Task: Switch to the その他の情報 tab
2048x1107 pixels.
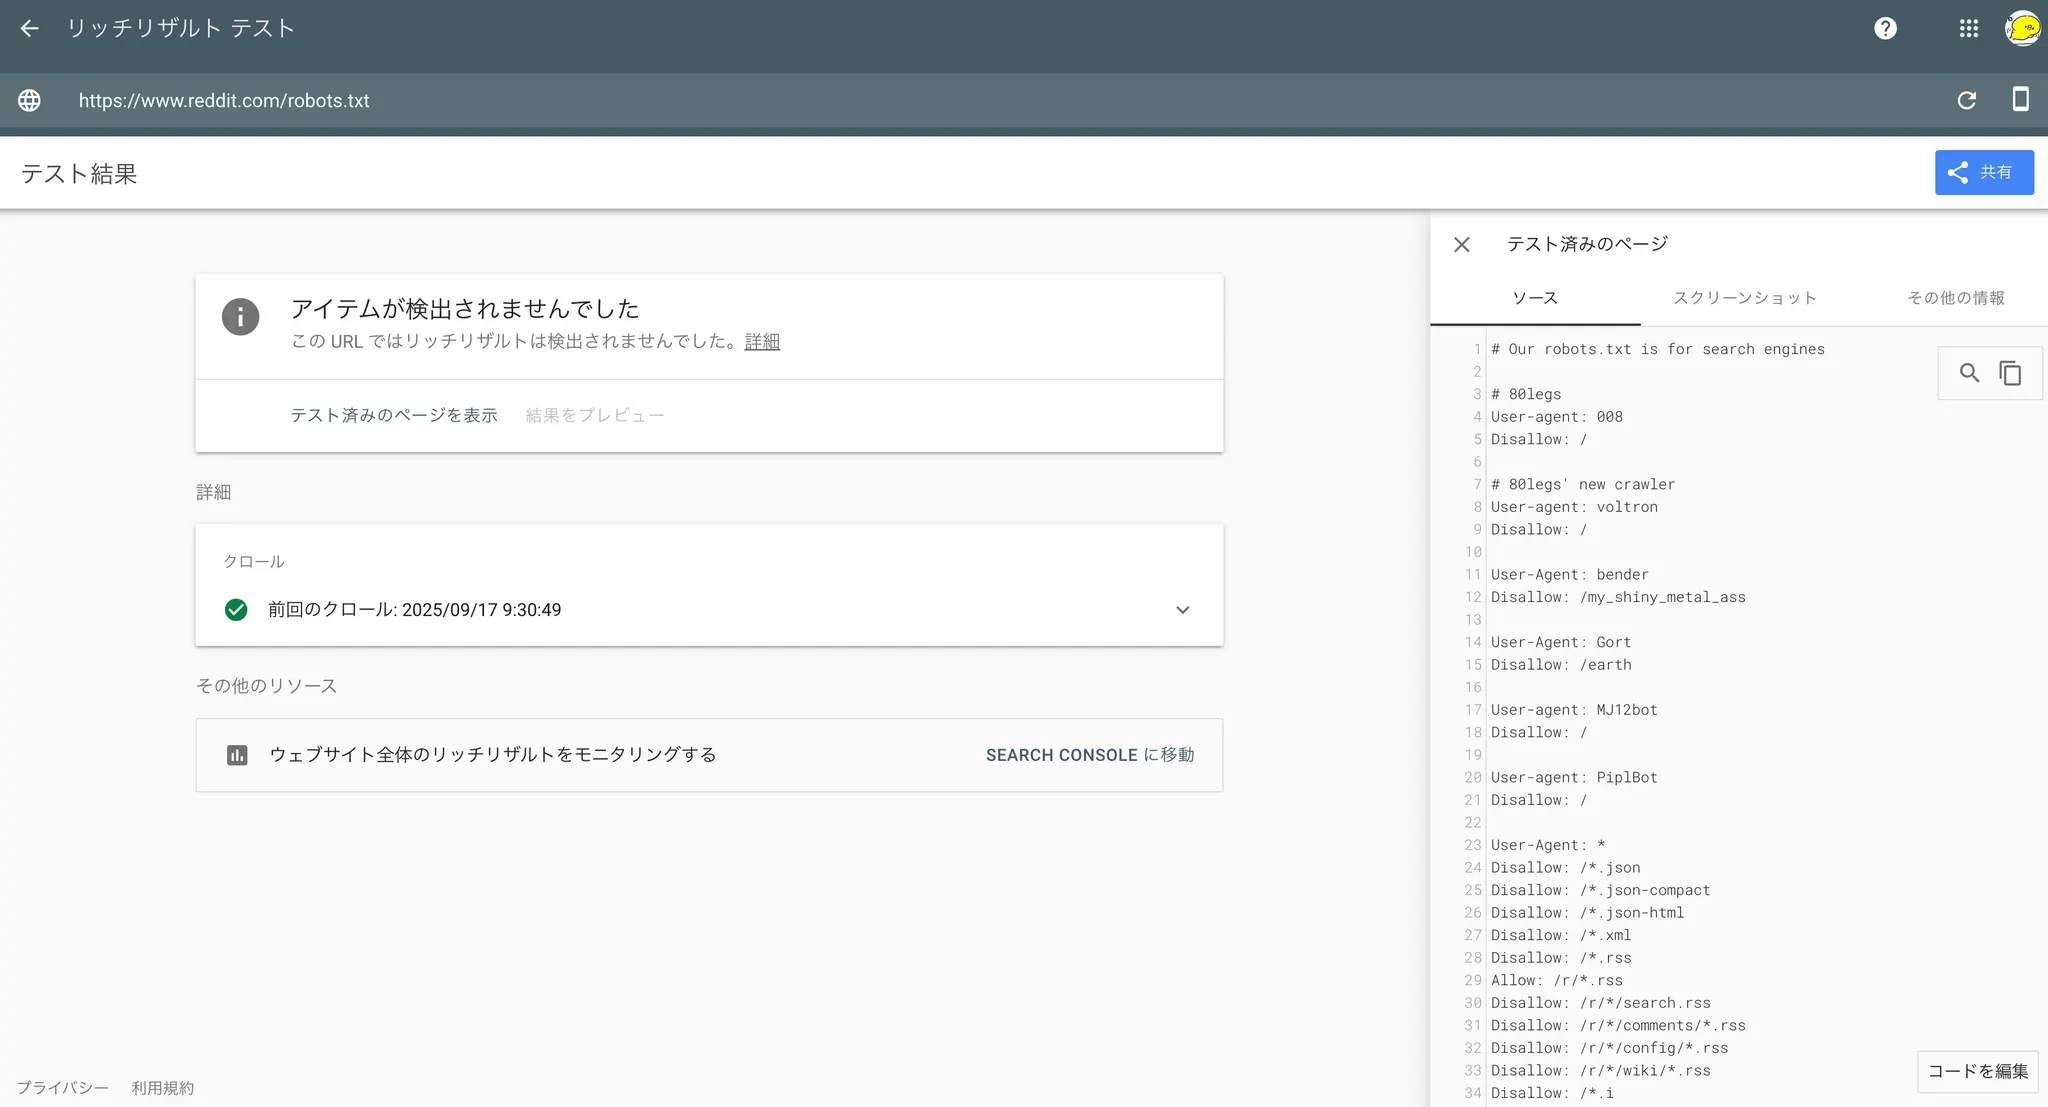Action: [x=1955, y=298]
